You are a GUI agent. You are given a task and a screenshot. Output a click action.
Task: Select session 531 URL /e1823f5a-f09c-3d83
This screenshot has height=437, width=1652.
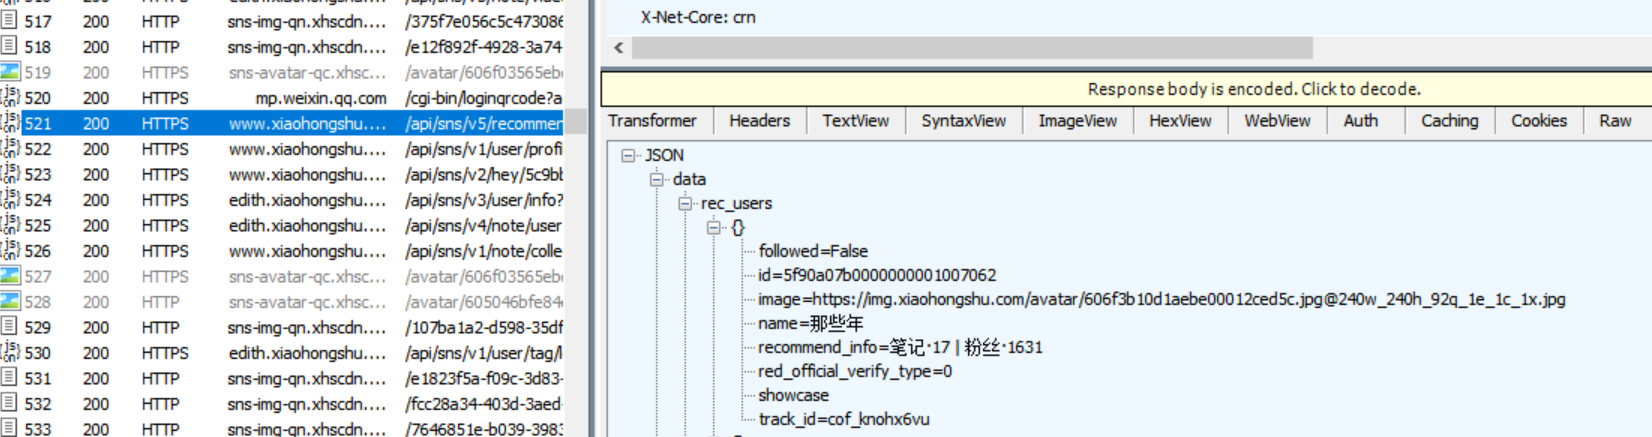point(484,378)
